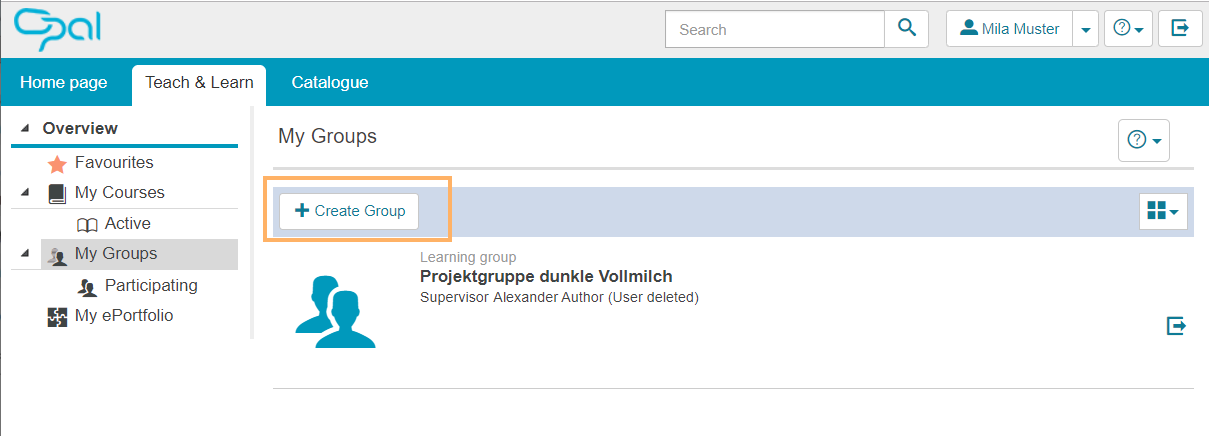Image resolution: width=1209 pixels, height=436 pixels.
Task: Leave group via exit icon in row
Action: click(1176, 326)
